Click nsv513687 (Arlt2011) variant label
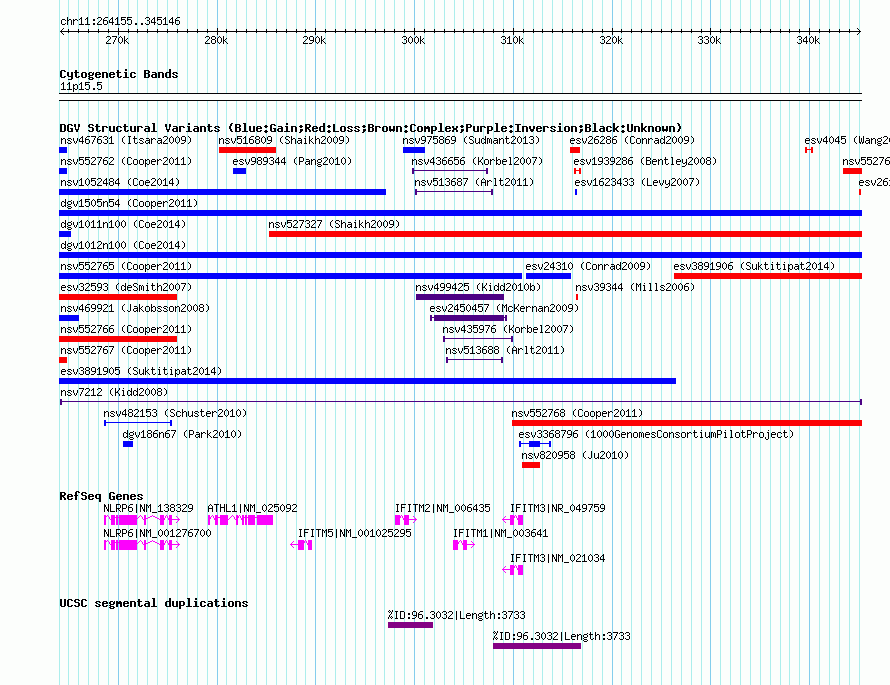Screen dimensions: 890x685 (474, 182)
